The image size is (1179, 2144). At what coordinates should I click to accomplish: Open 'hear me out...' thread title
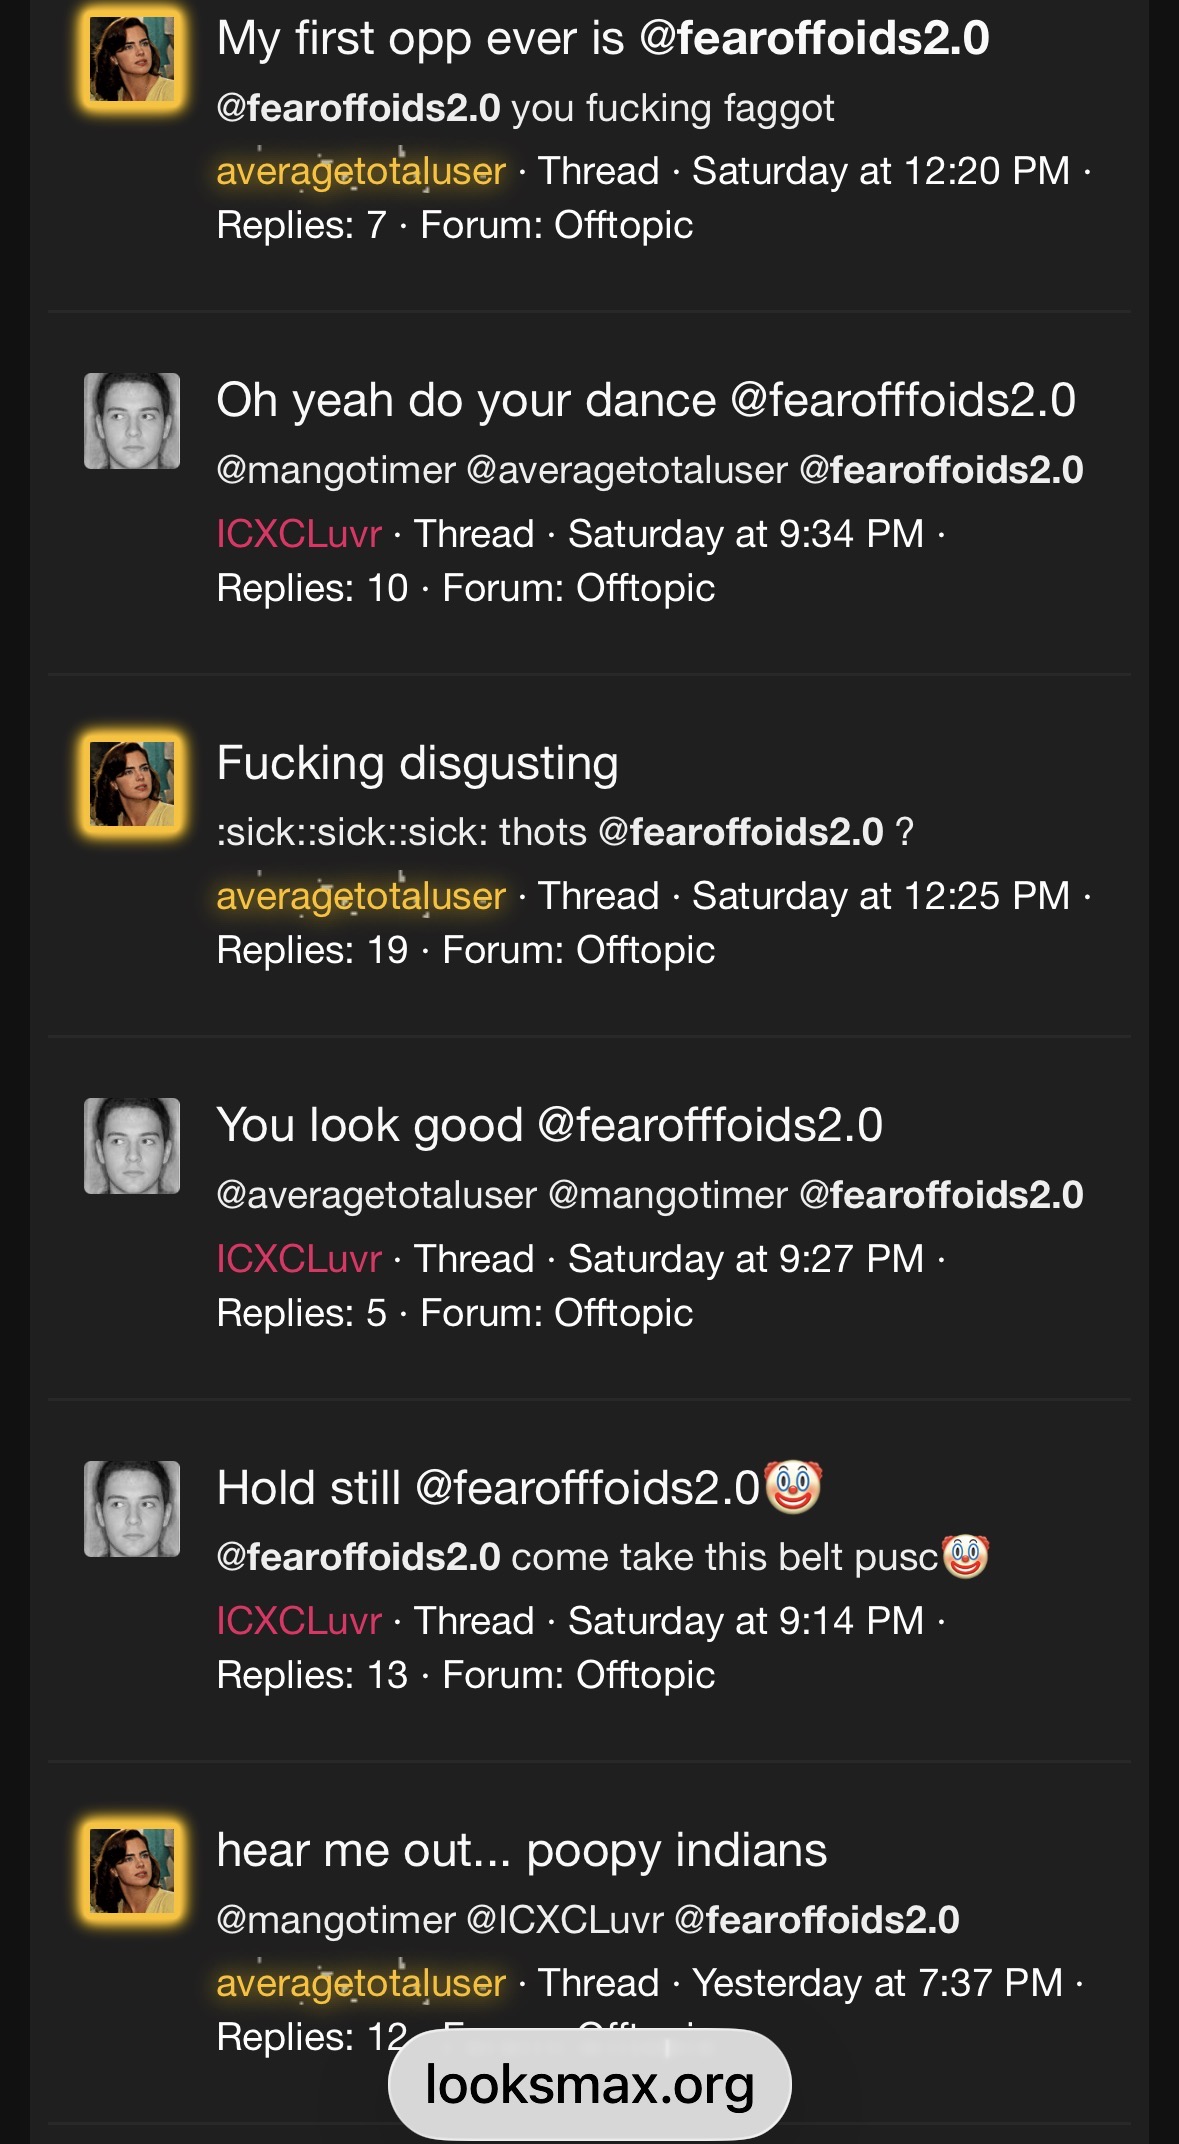coord(522,1850)
